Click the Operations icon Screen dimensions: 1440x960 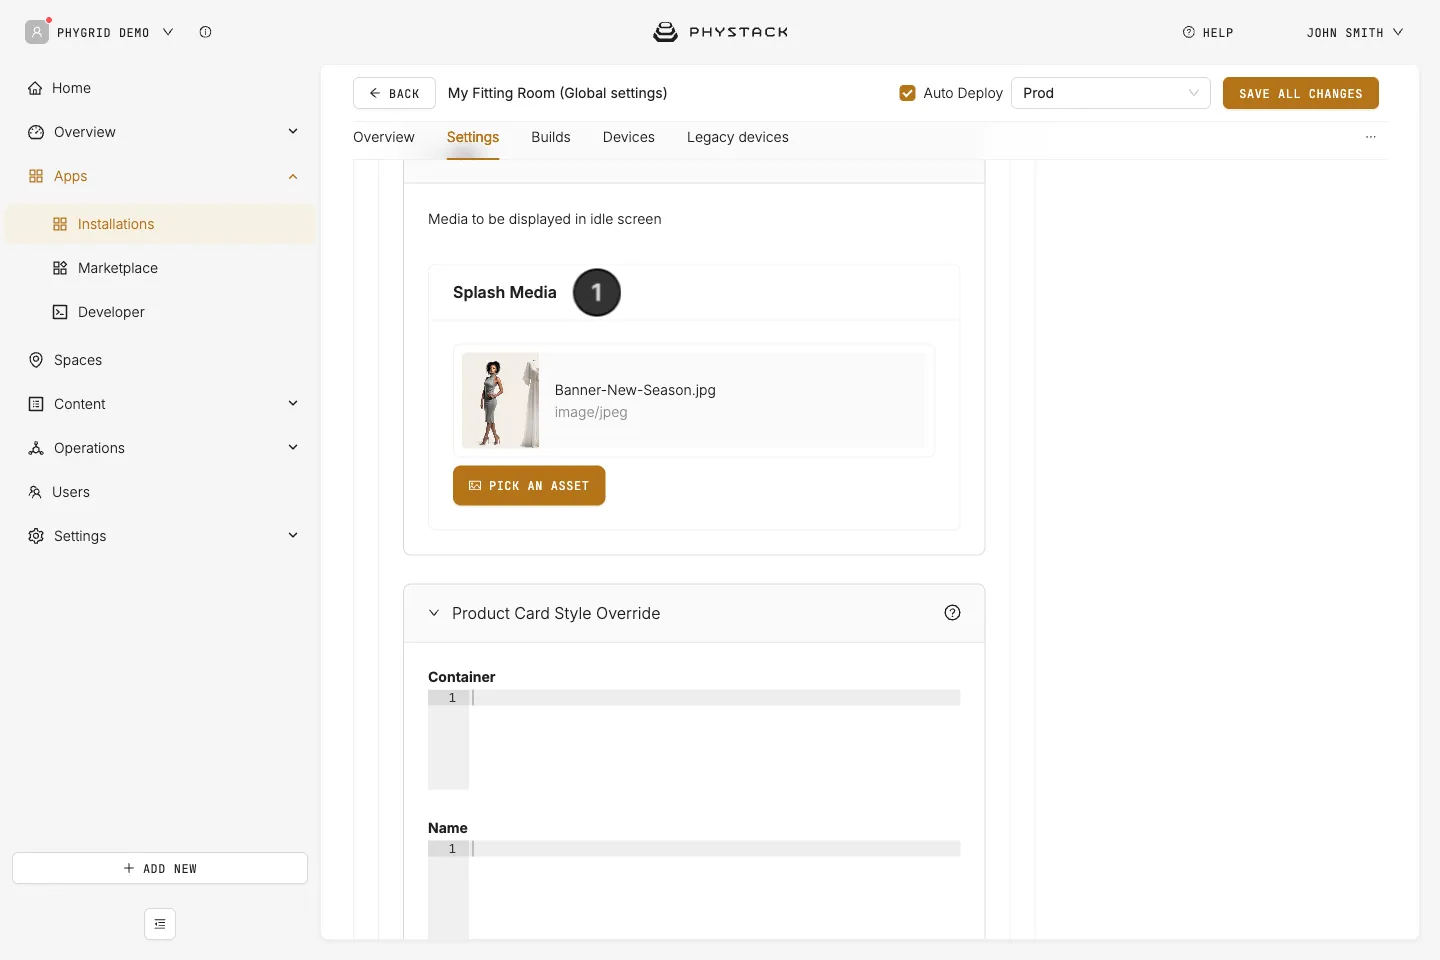(x=36, y=448)
